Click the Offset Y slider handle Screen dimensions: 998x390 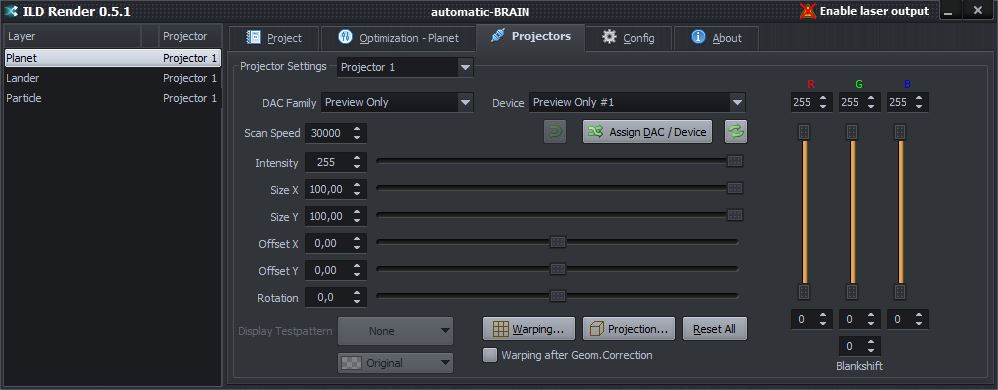[558, 269]
